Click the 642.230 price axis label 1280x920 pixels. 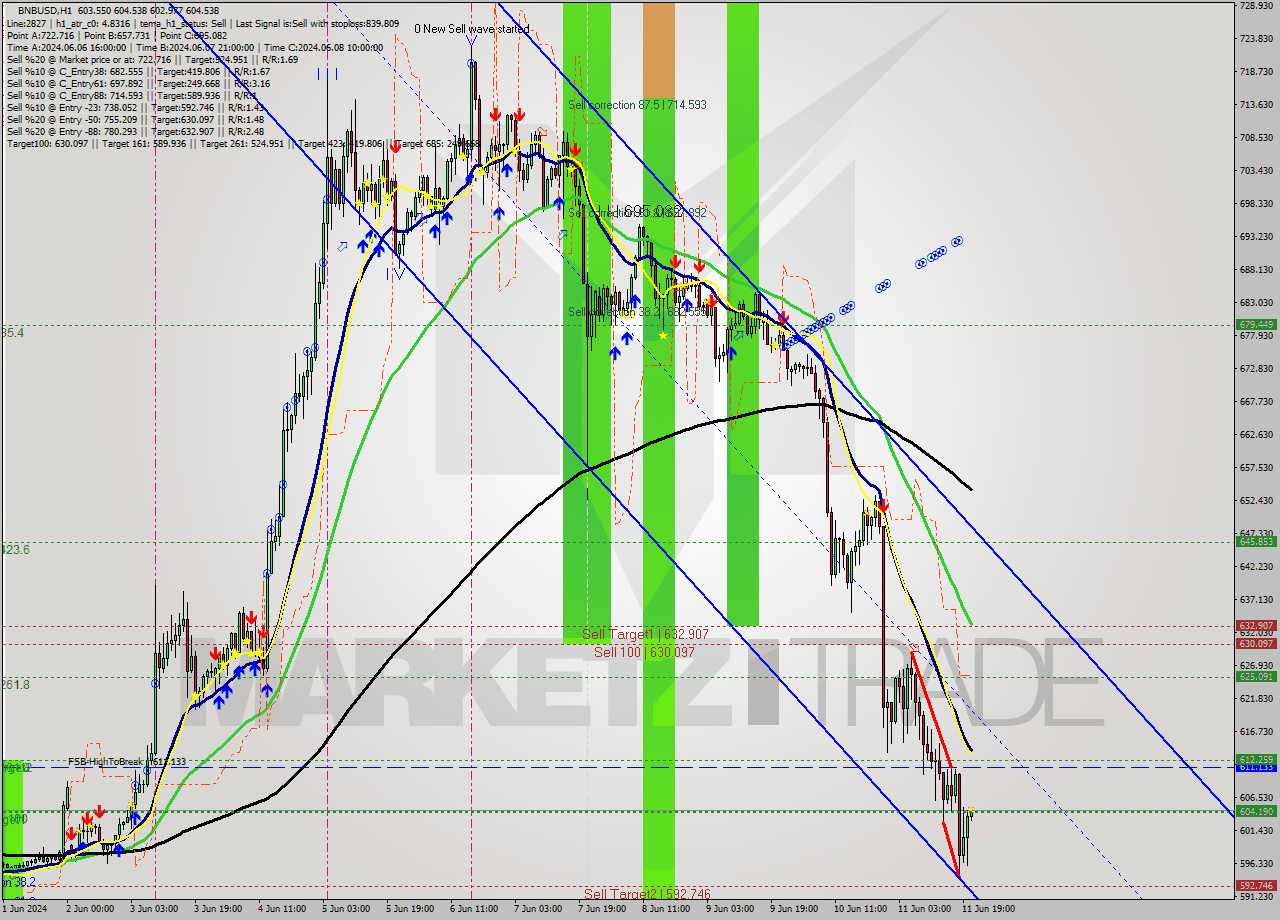pos(1256,566)
